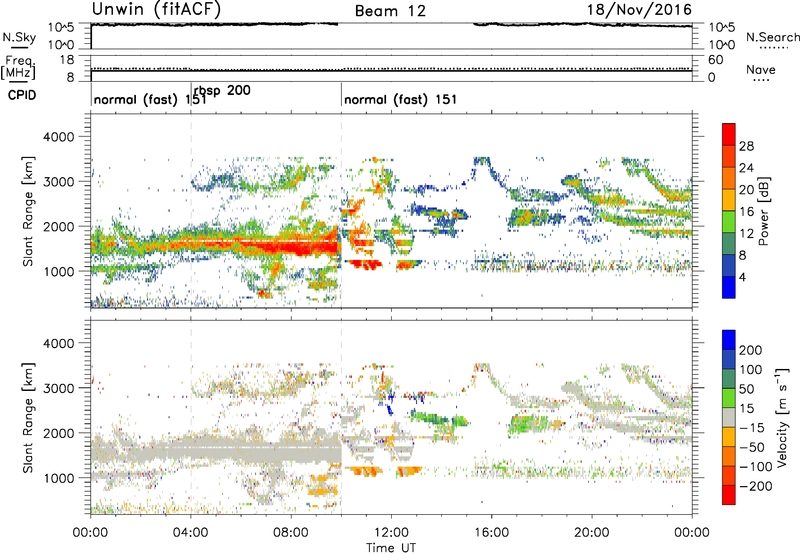The width and height of the screenshot is (800, 554).
Task: Click the 'Unwin (fitACF)' title text
Action: click(x=156, y=10)
